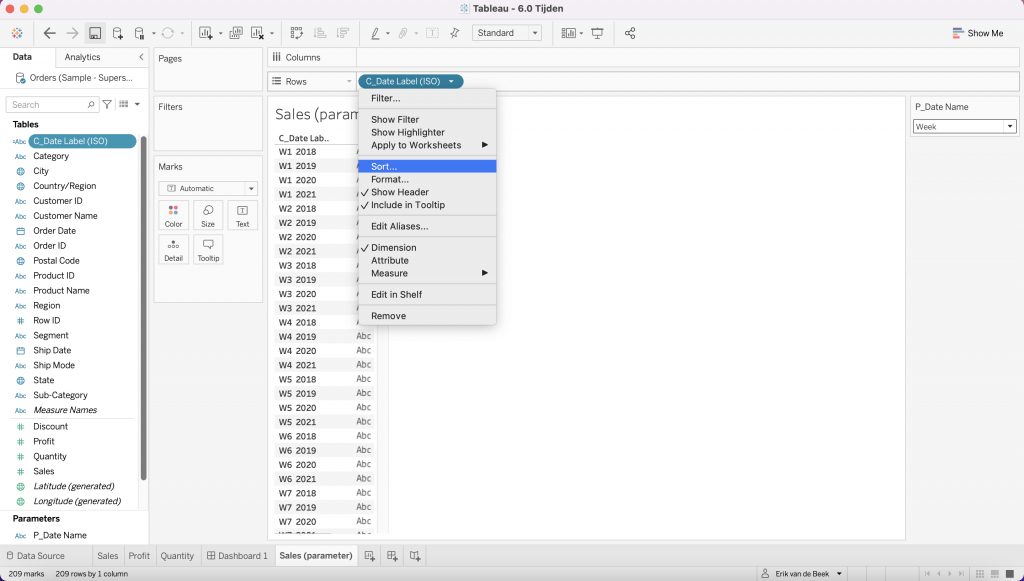The width and height of the screenshot is (1024, 581).
Task: Select the Attribute option in context menu
Action: (x=389, y=260)
